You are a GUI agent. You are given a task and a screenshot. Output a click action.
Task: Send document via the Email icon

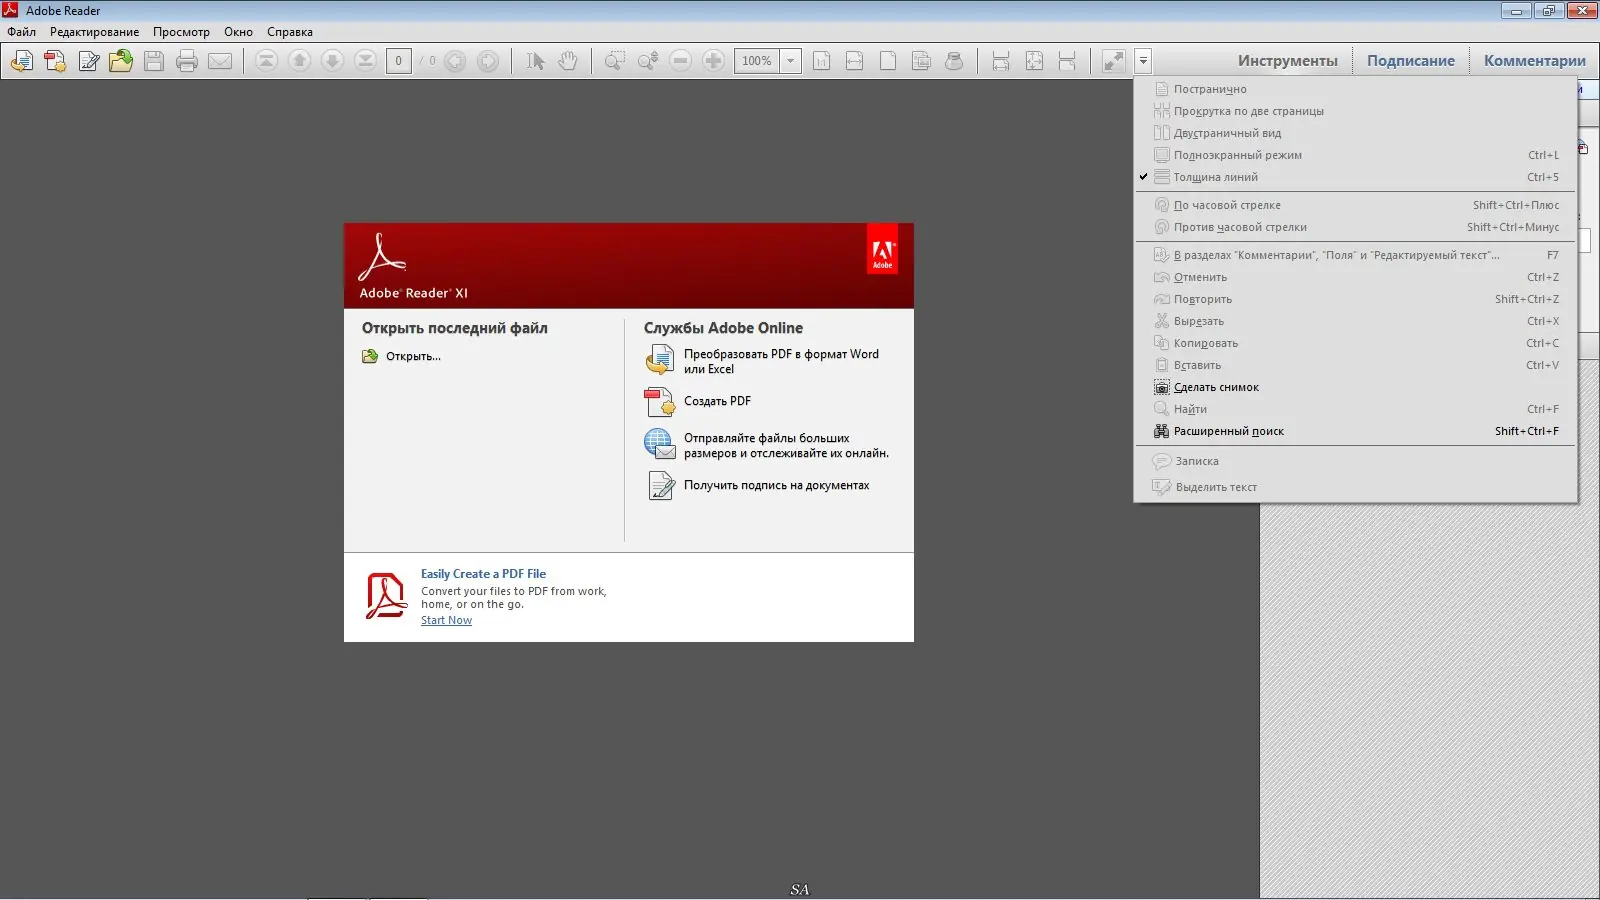tap(221, 61)
